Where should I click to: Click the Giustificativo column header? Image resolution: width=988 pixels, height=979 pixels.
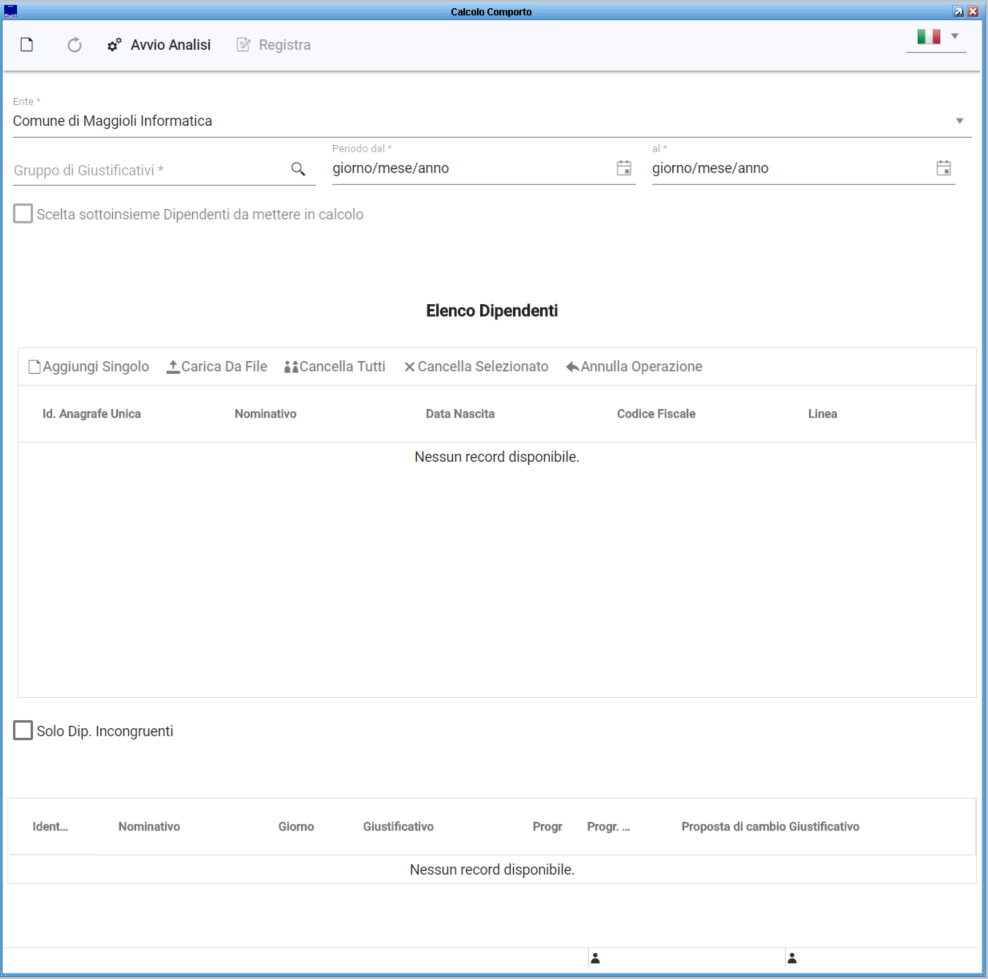(x=398, y=827)
